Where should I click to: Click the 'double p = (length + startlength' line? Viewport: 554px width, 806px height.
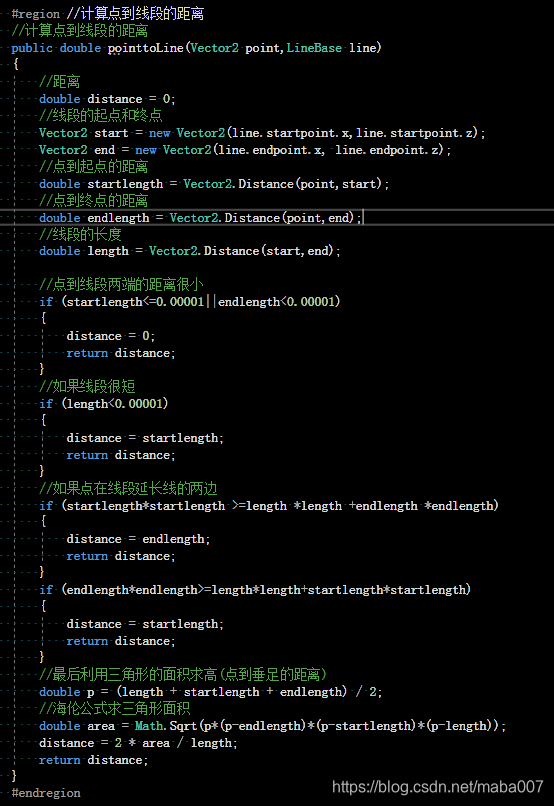tap(211, 692)
